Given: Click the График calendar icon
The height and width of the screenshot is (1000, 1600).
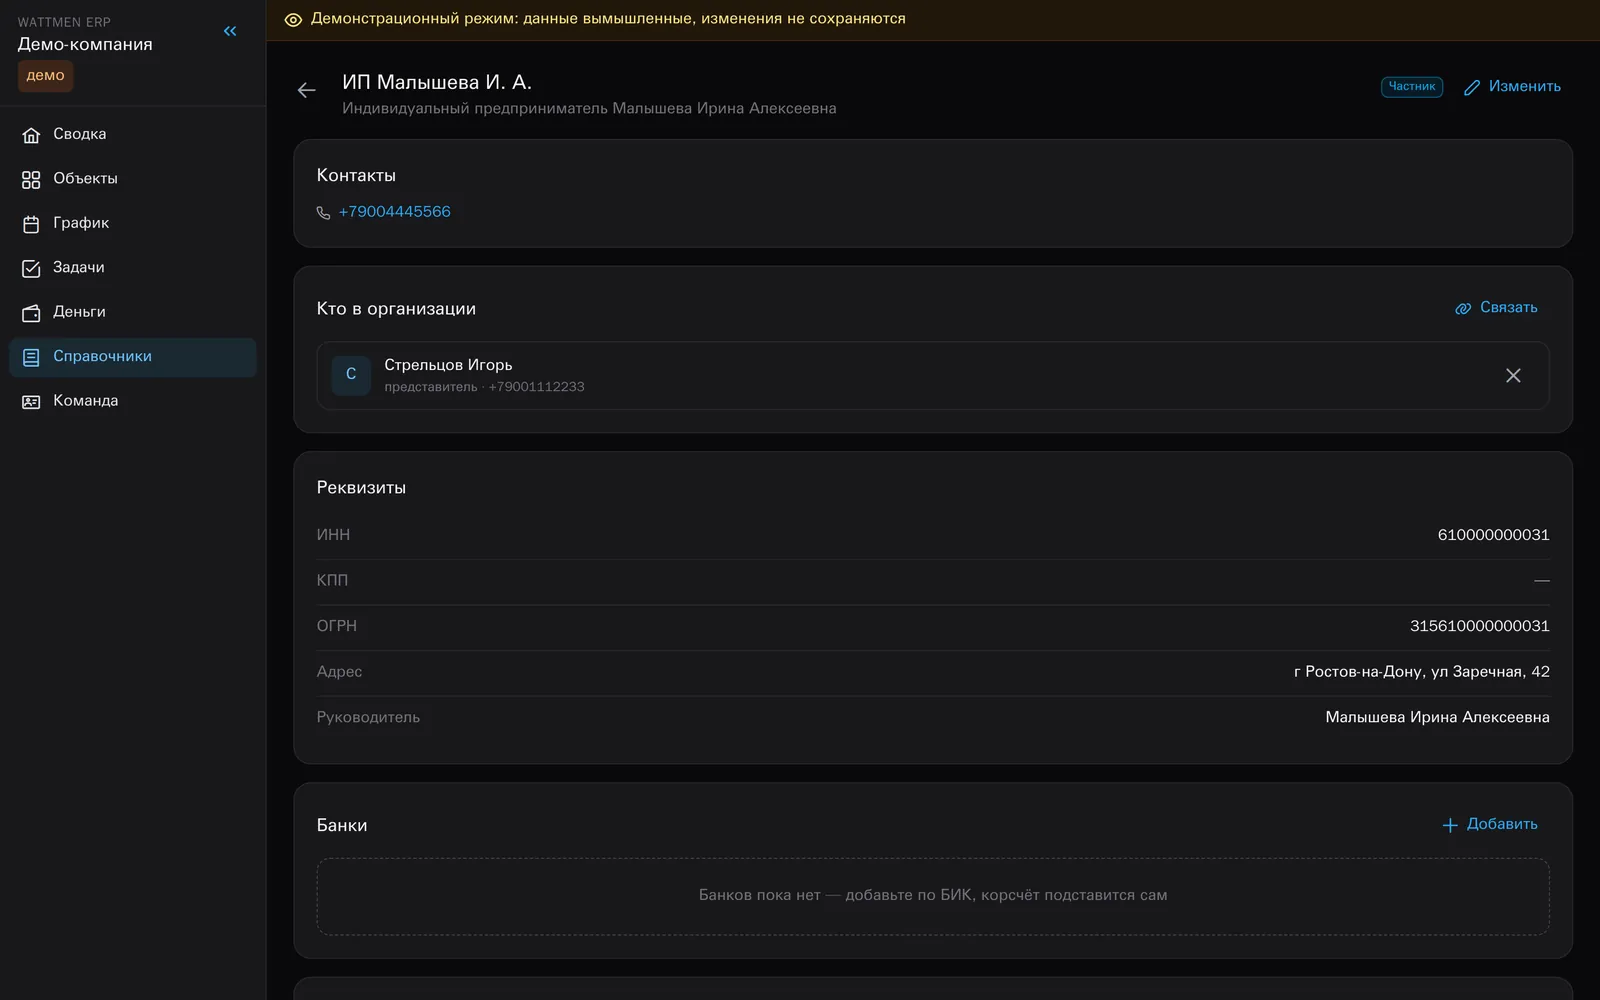Looking at the screenshot, I should coord(31,224).
